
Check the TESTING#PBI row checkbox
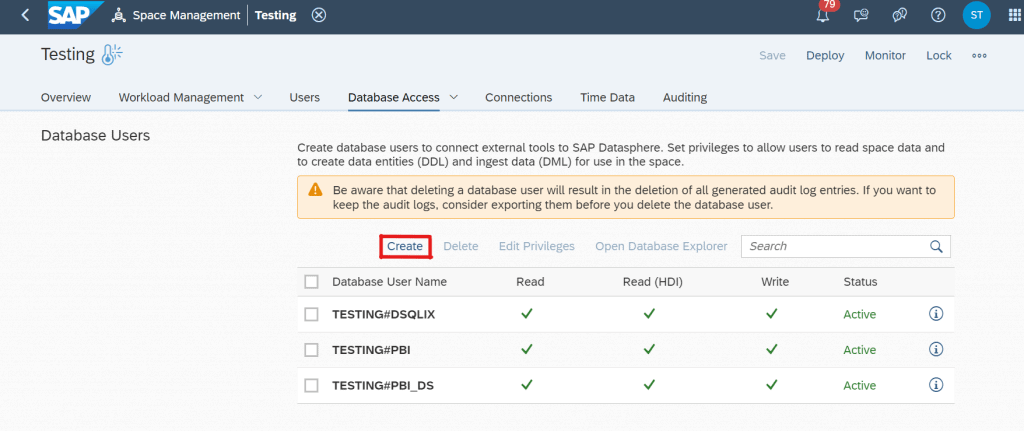click(x=312, y=350)
